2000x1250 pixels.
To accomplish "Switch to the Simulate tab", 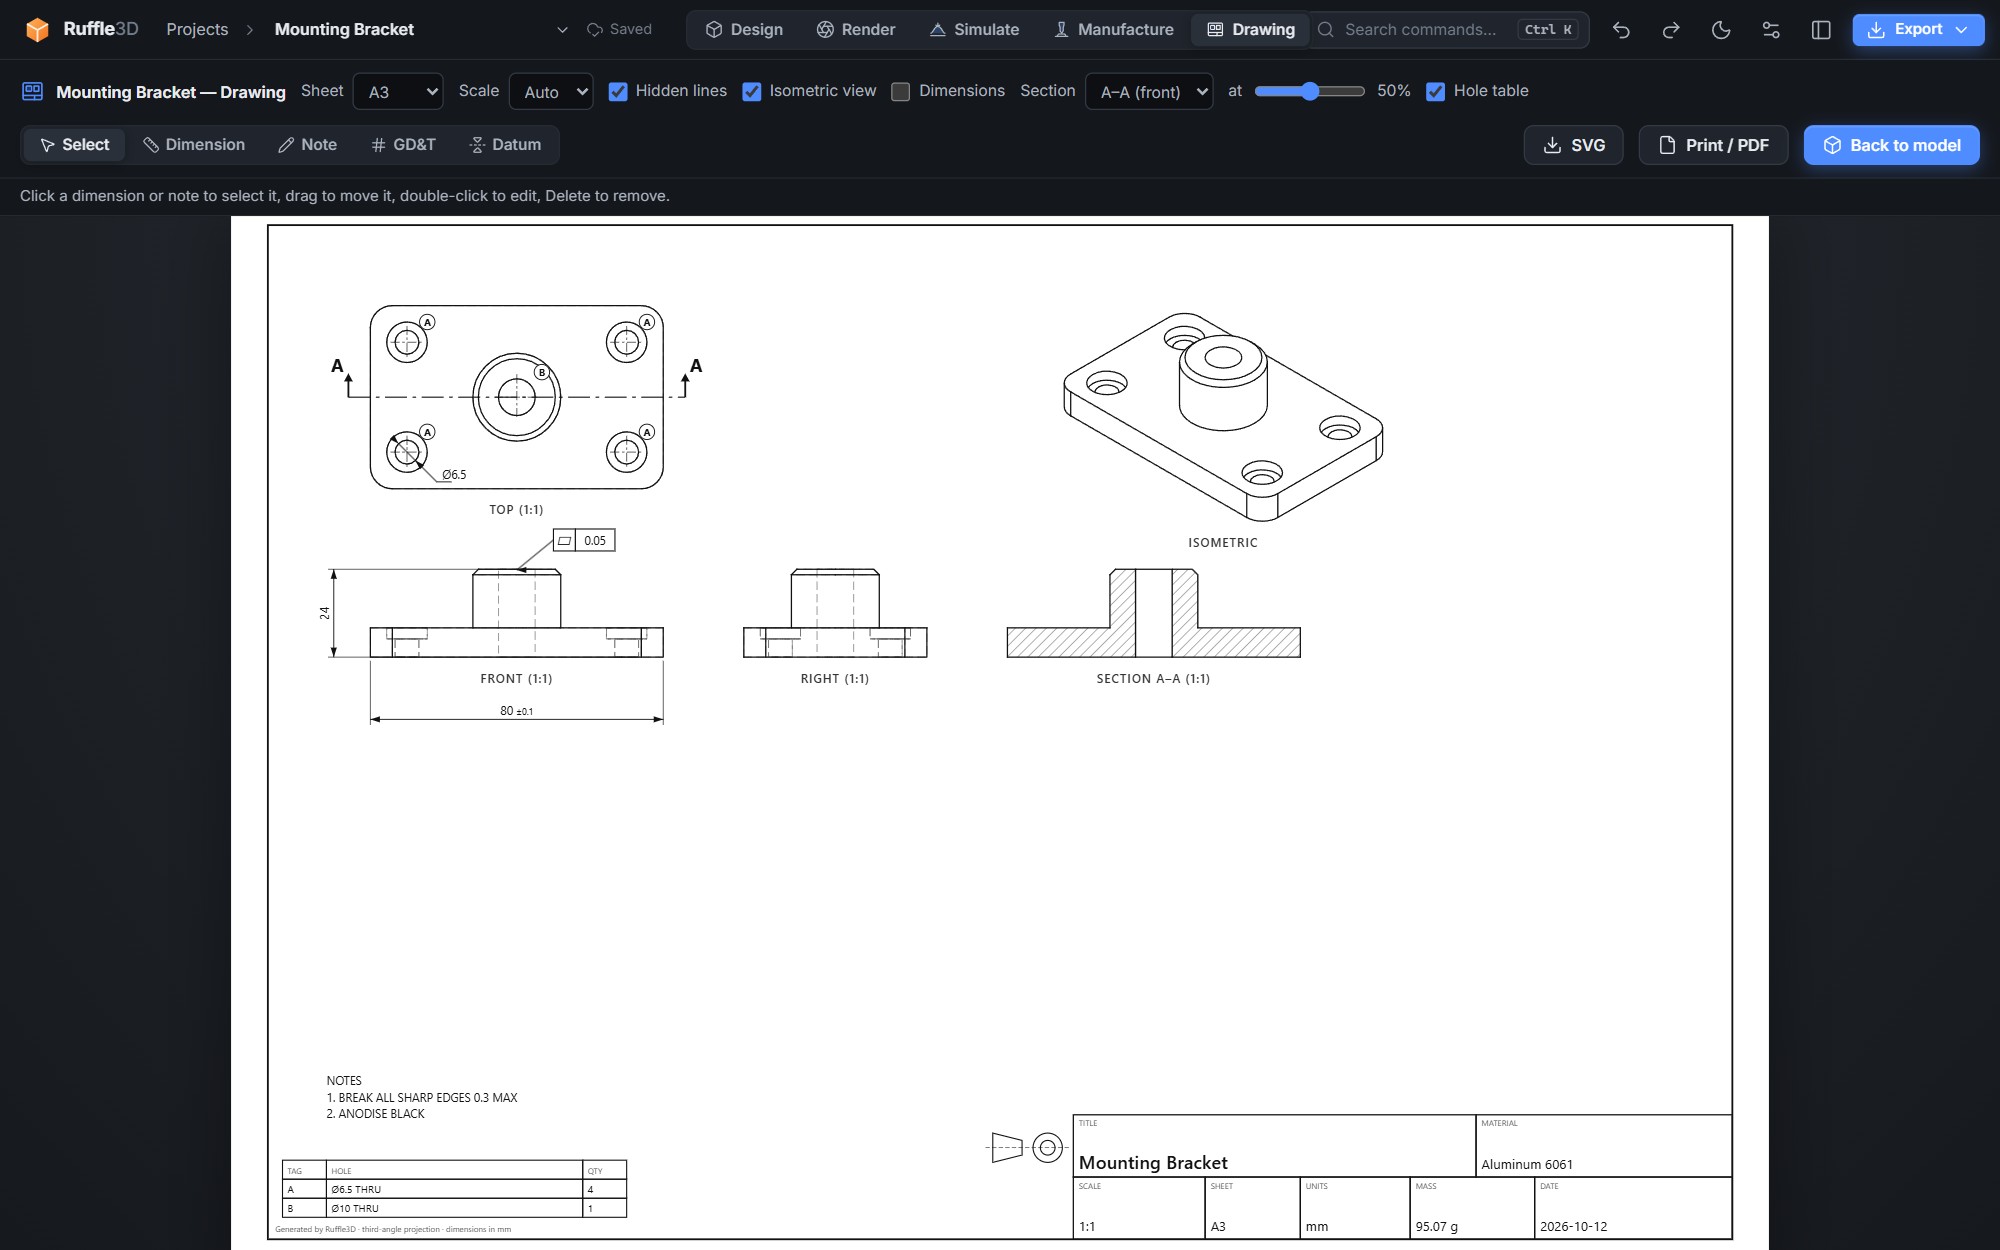I will tap(975, 30).
